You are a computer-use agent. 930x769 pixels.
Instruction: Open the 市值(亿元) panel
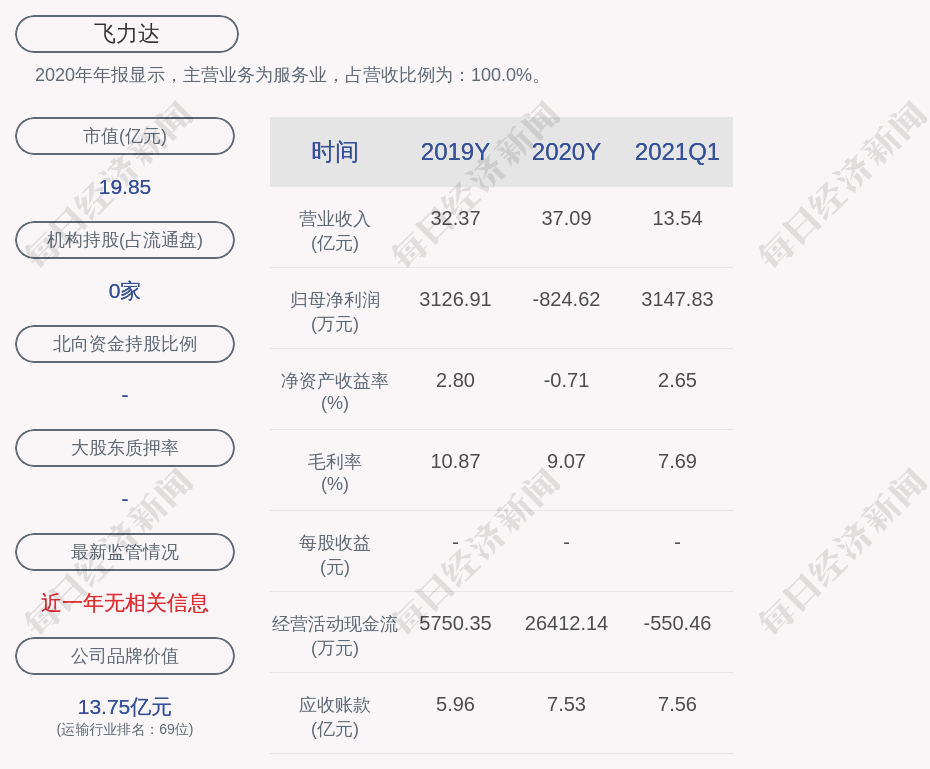point(125,136)
